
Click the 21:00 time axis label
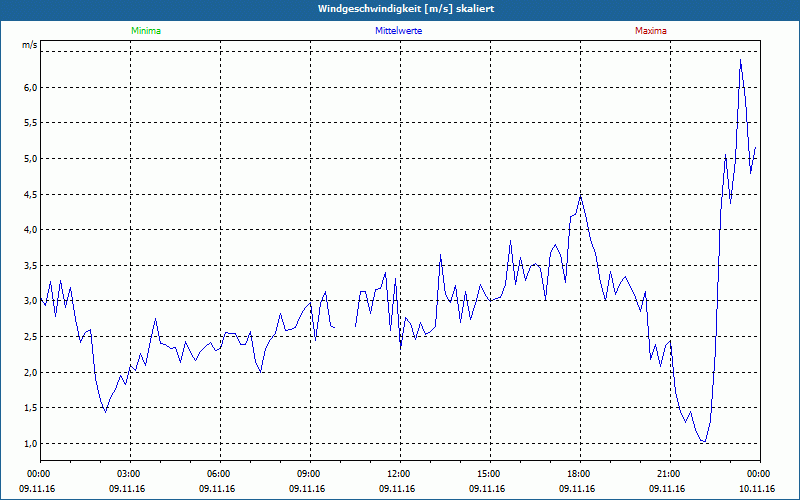tap(670, 474)
